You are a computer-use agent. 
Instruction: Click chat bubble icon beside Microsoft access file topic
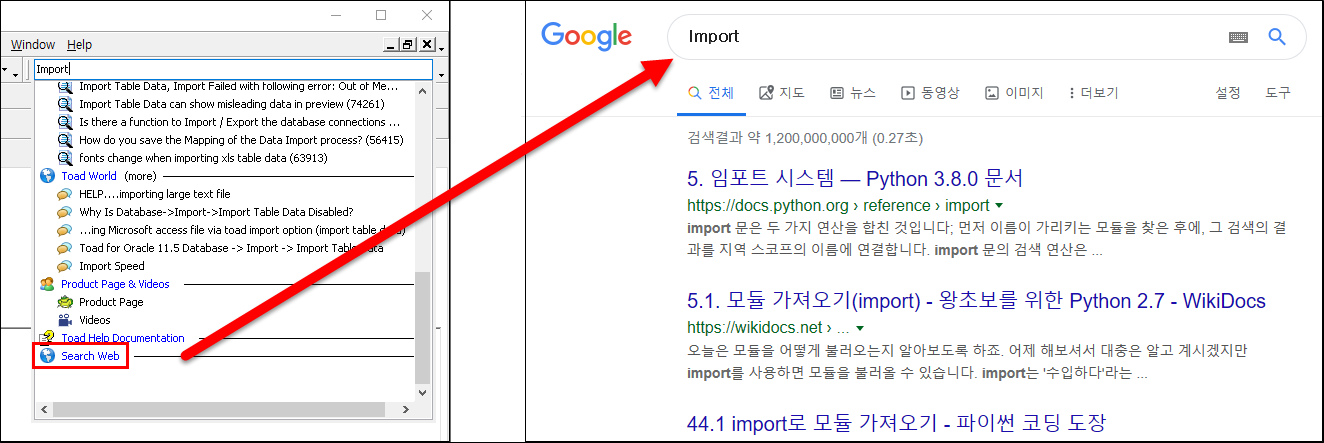coord(65,230)
